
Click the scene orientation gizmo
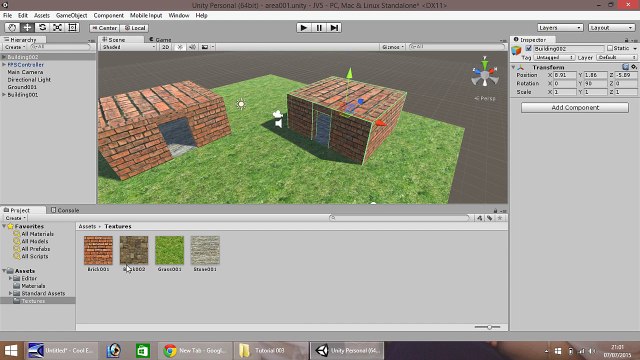tap(484, 76)
